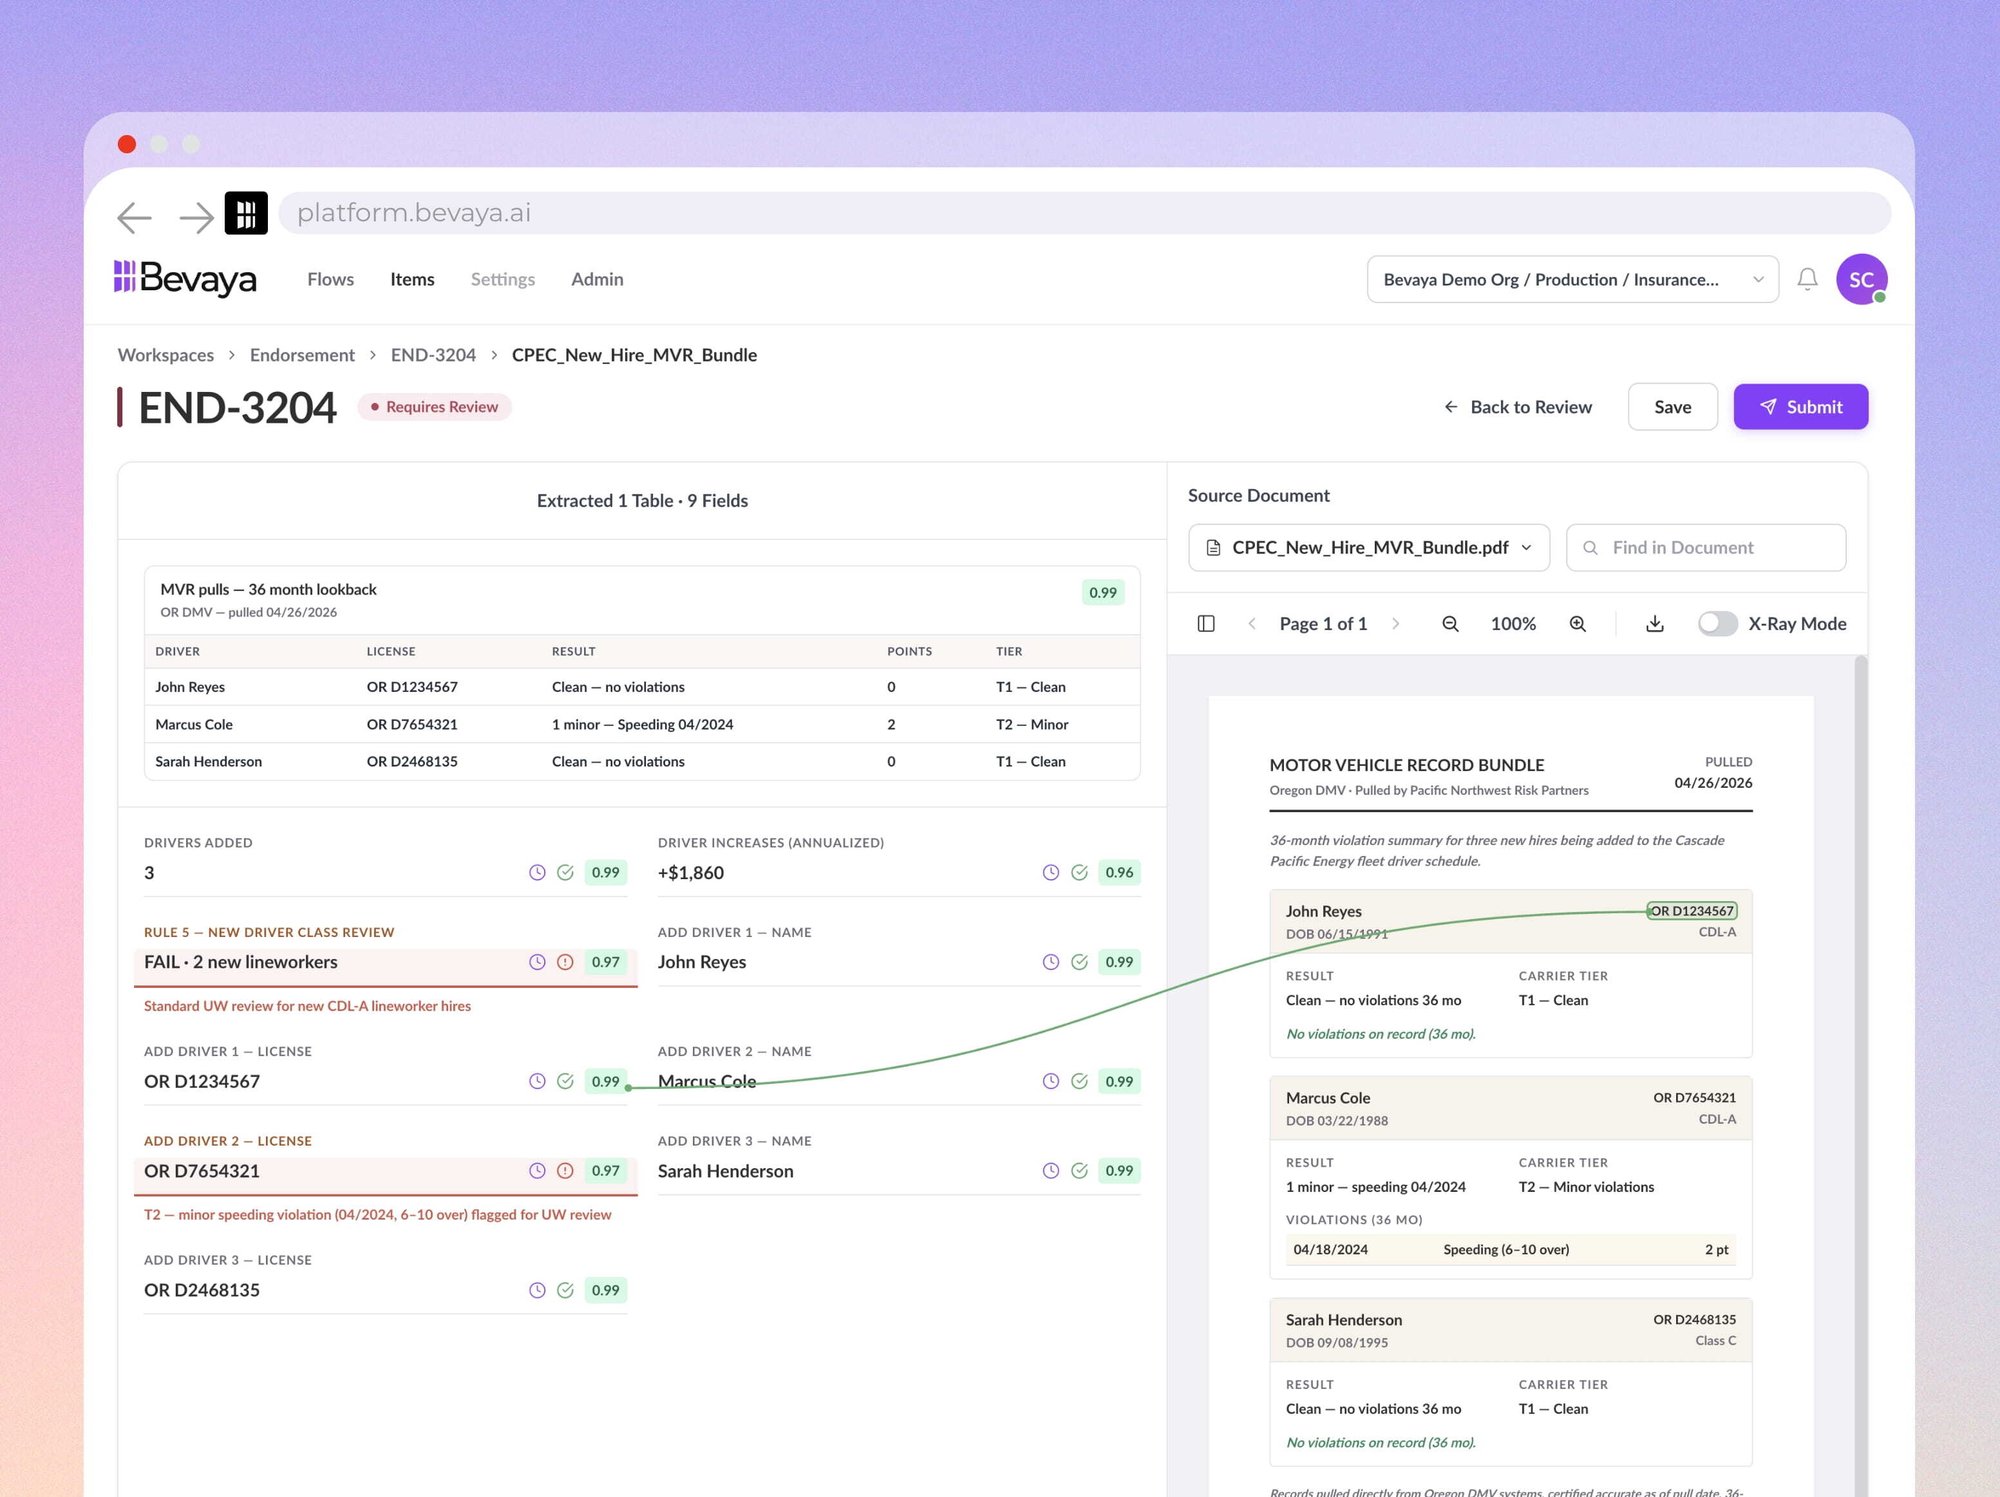
Task: Click verified check for Add Driver 3 Name
Action: click(x=1079, y=1171)
